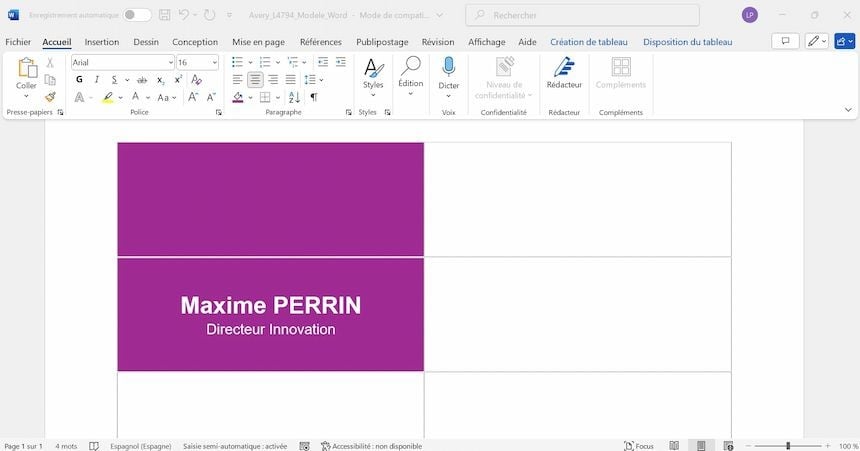Align text right
Screen dimensions: 860x451
[273, 80]
